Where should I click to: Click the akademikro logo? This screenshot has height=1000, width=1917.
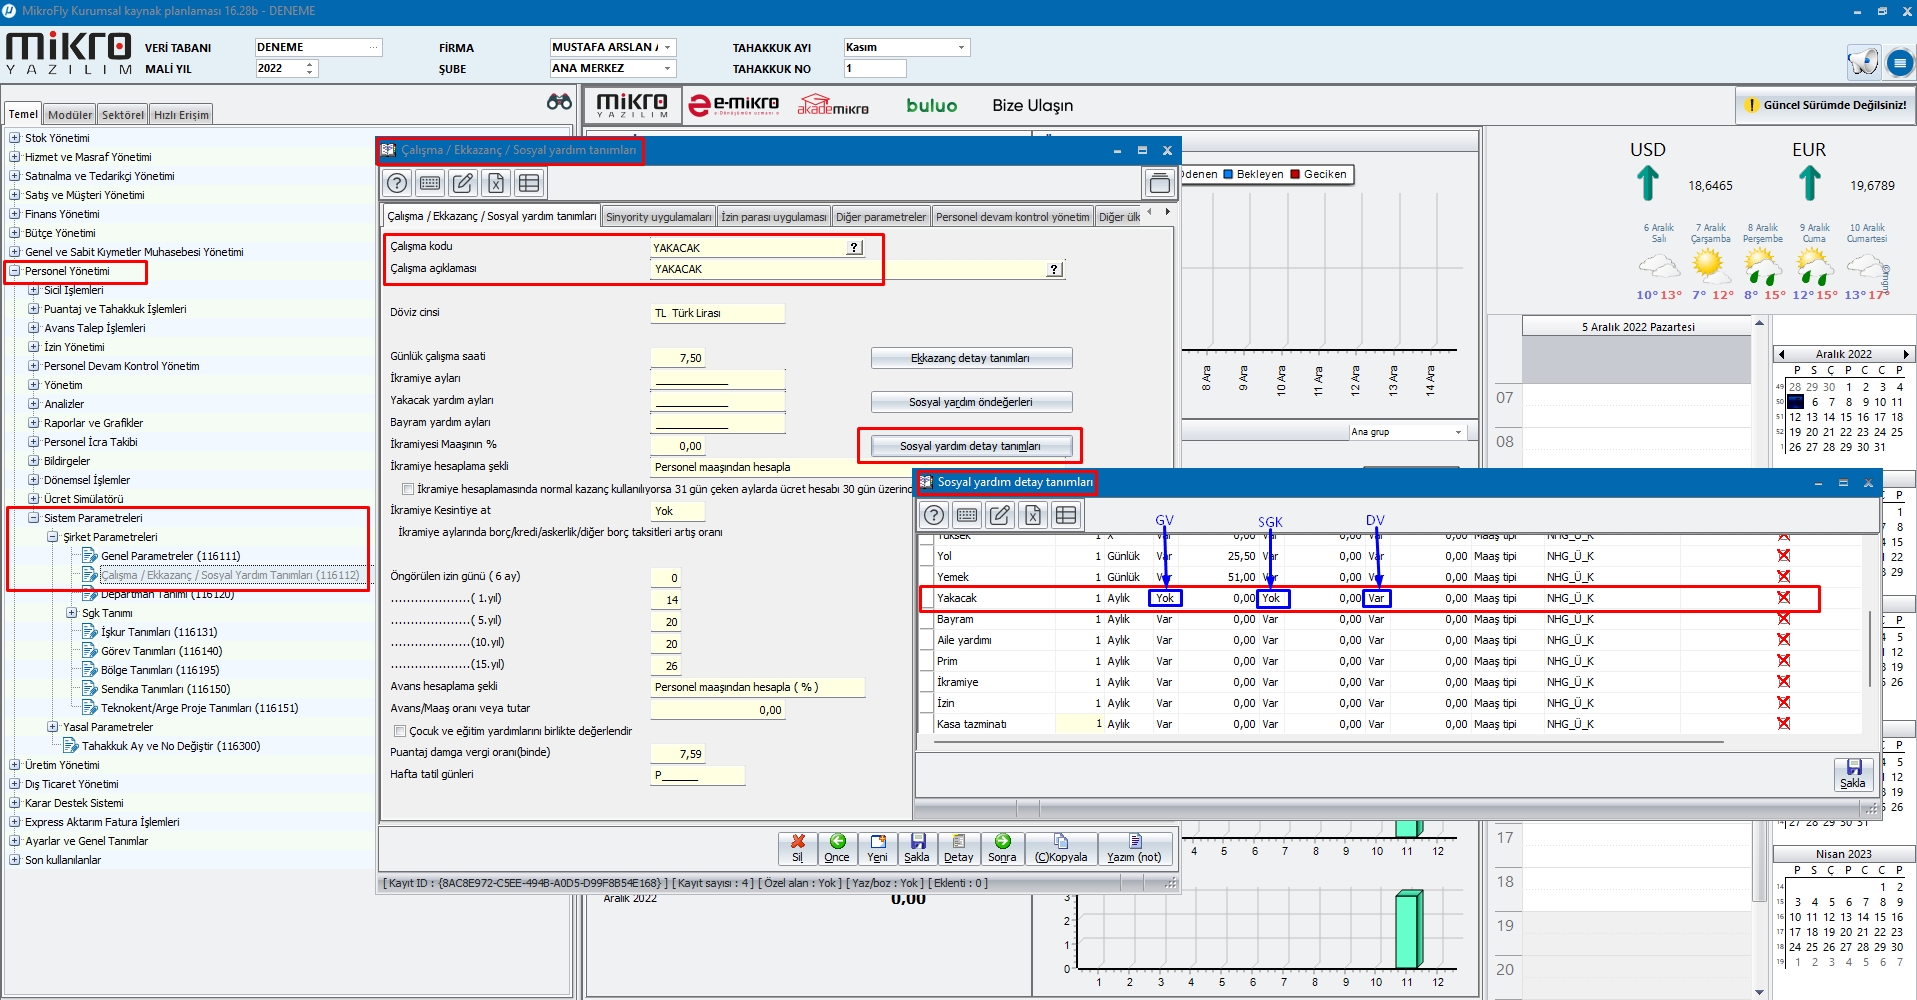point(833,105)
